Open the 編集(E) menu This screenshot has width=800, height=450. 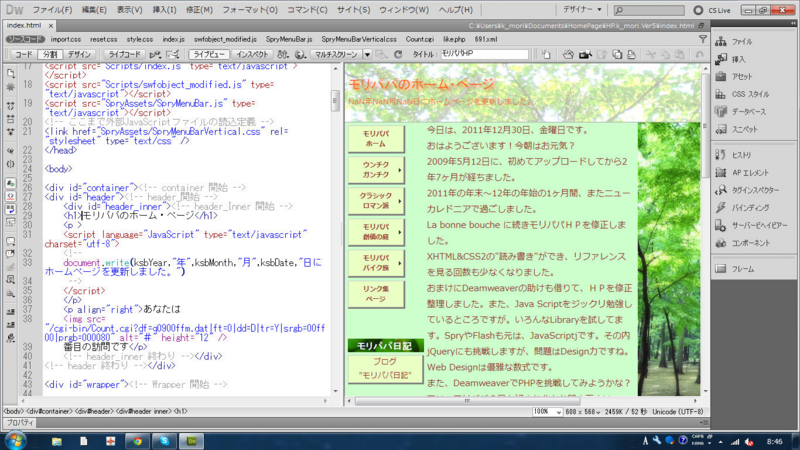pyautogui.click(x=94, y=10)
